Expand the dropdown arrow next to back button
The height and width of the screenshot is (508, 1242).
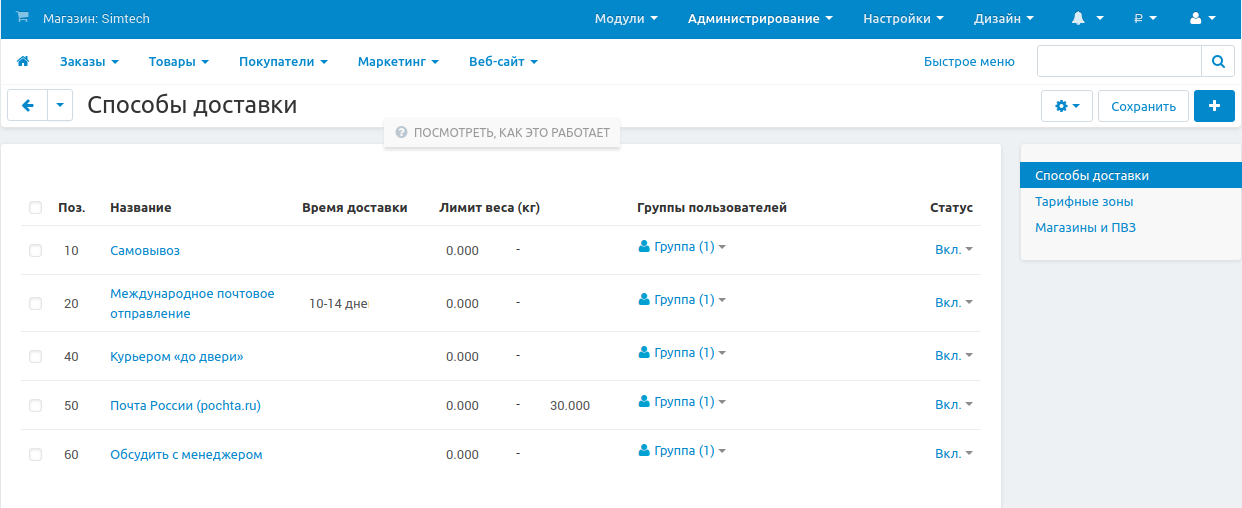(x=60, y=105)
